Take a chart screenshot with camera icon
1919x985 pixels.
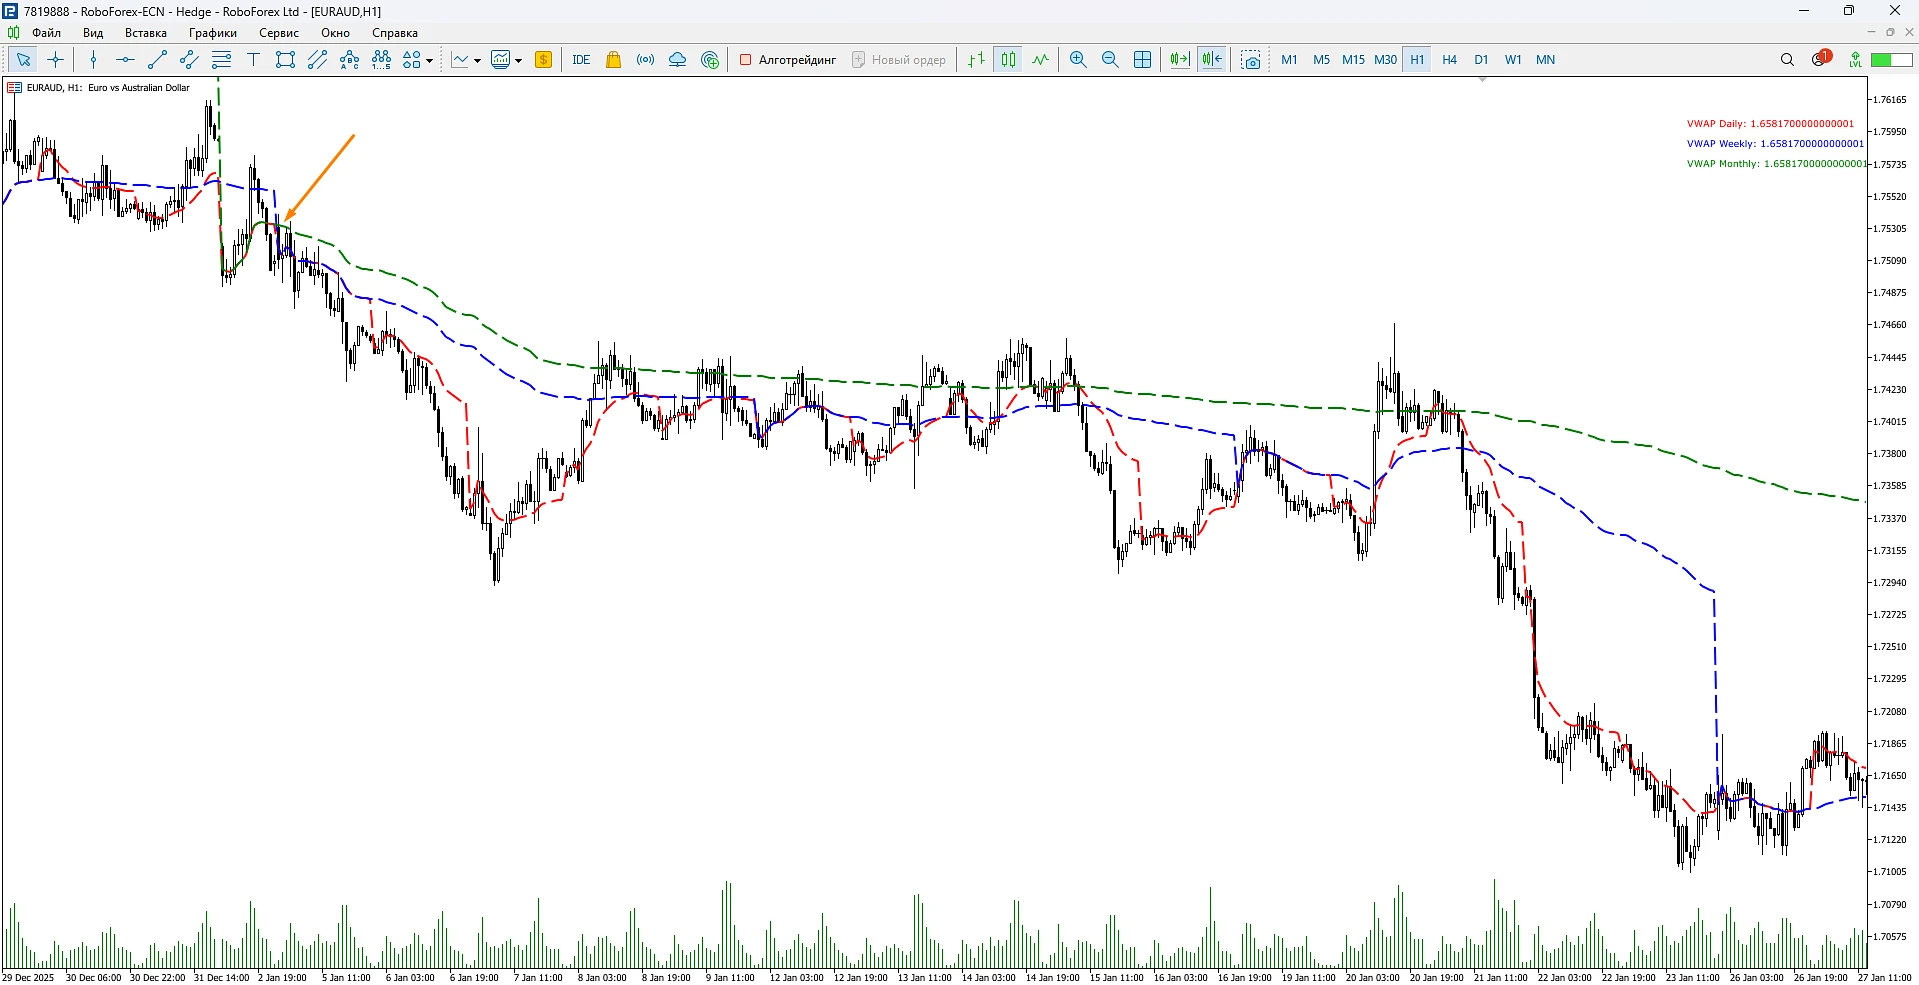click(x=1250, y=60)
